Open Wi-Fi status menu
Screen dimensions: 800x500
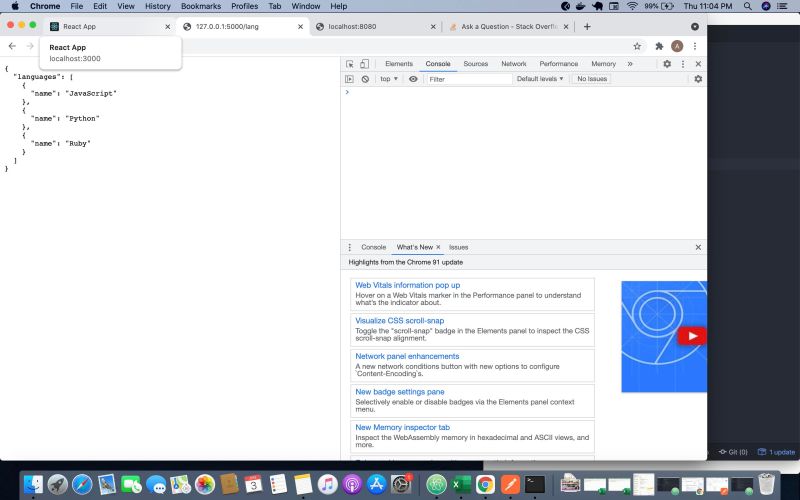click(632, 6)
